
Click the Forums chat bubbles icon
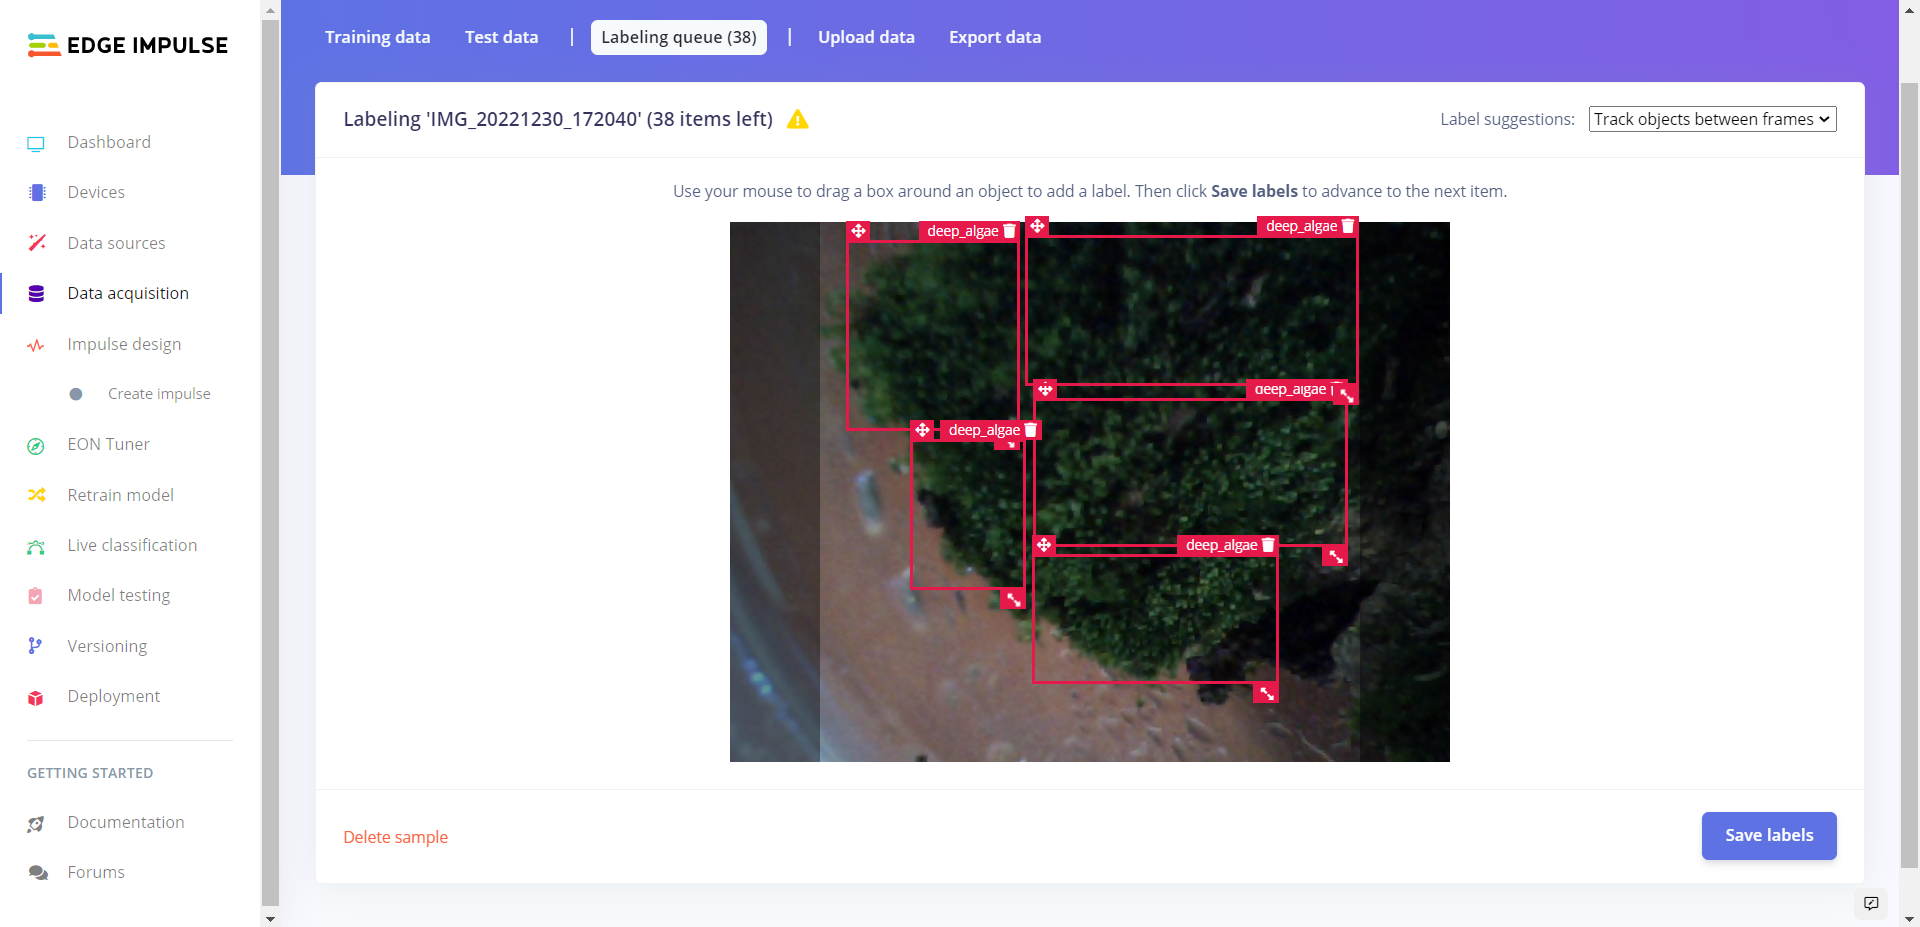(x=38, y=873)
